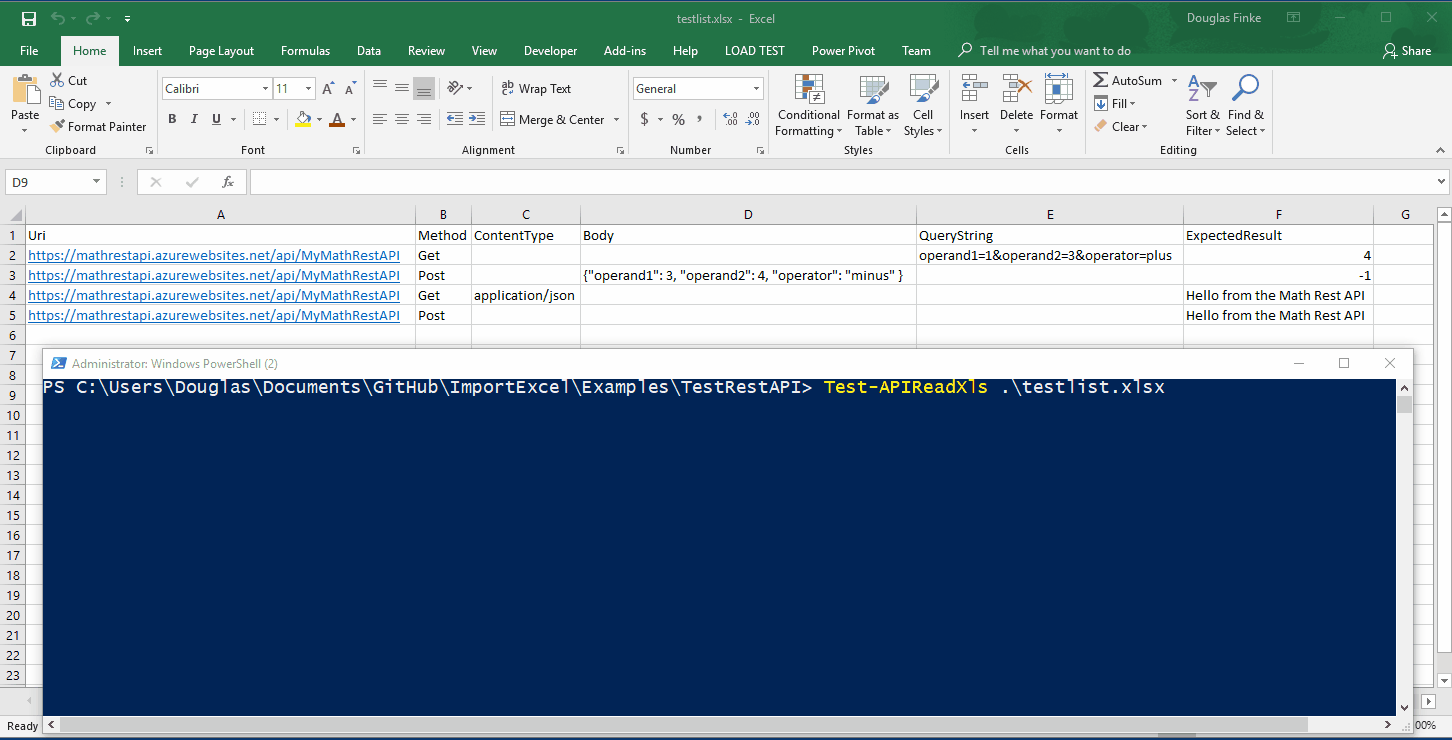Click the Save icon in title bar
This screenshot has width=1452, height=740.
coord(29,19)
